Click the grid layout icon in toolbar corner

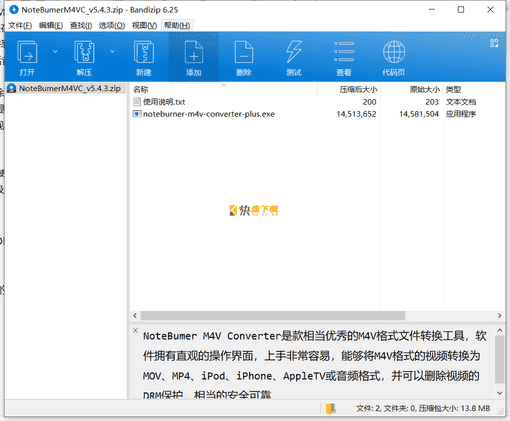click(x=494, y=43)
